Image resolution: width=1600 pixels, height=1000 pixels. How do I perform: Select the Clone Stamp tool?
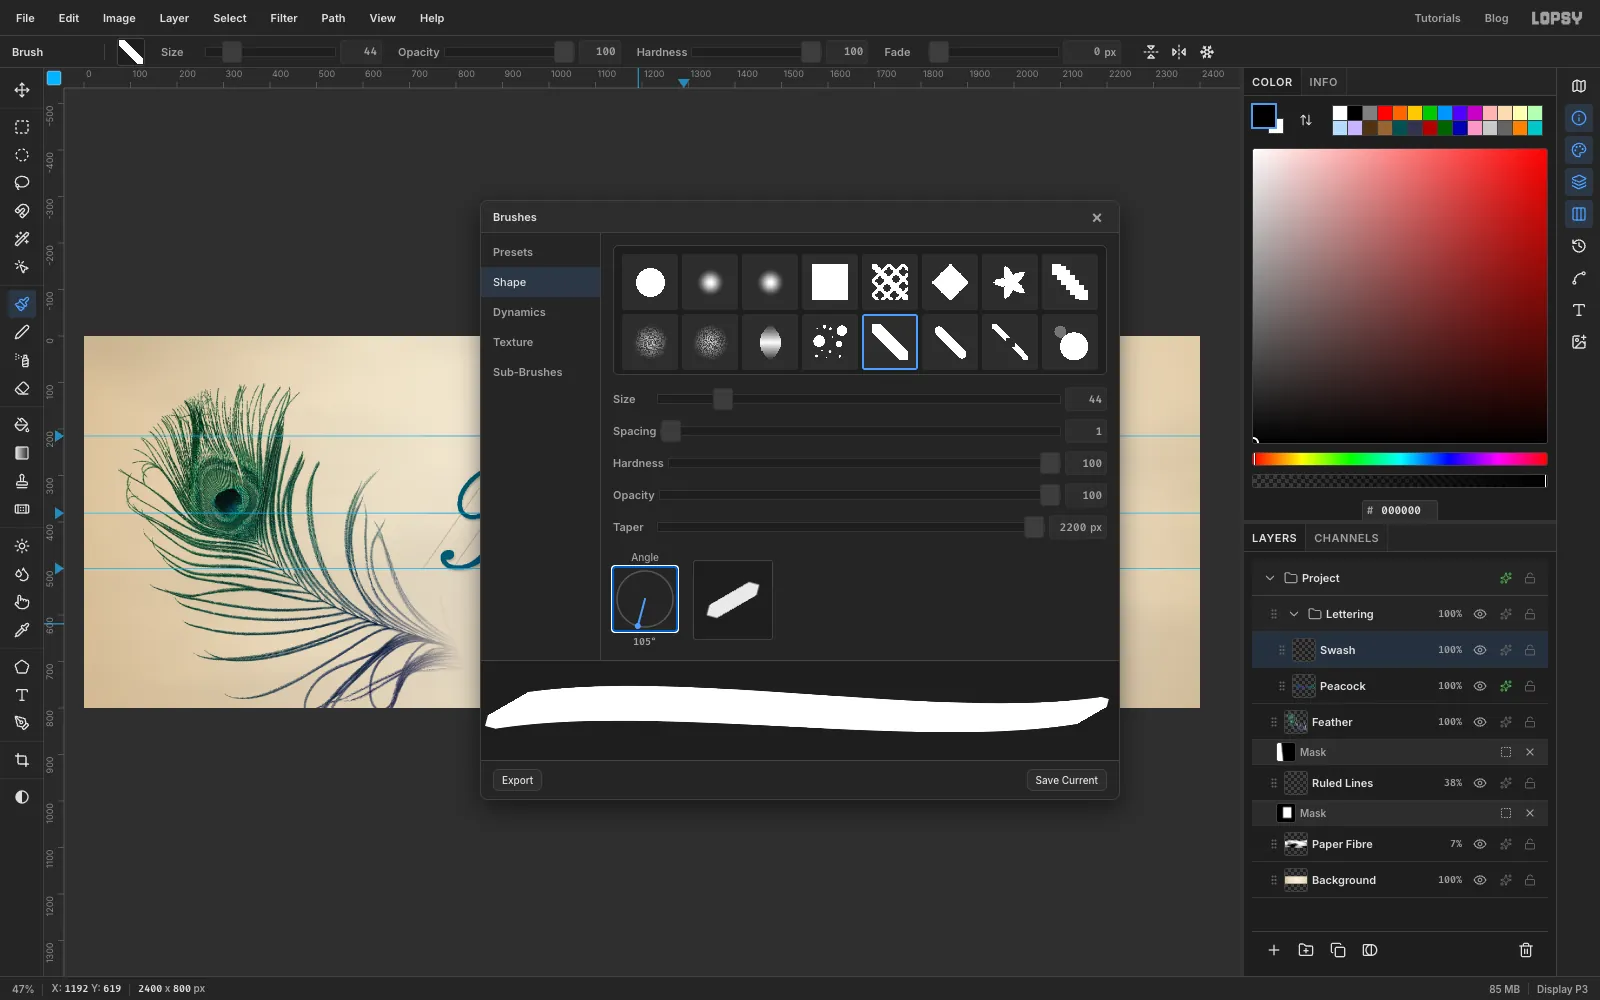click(x=22, y=481)
